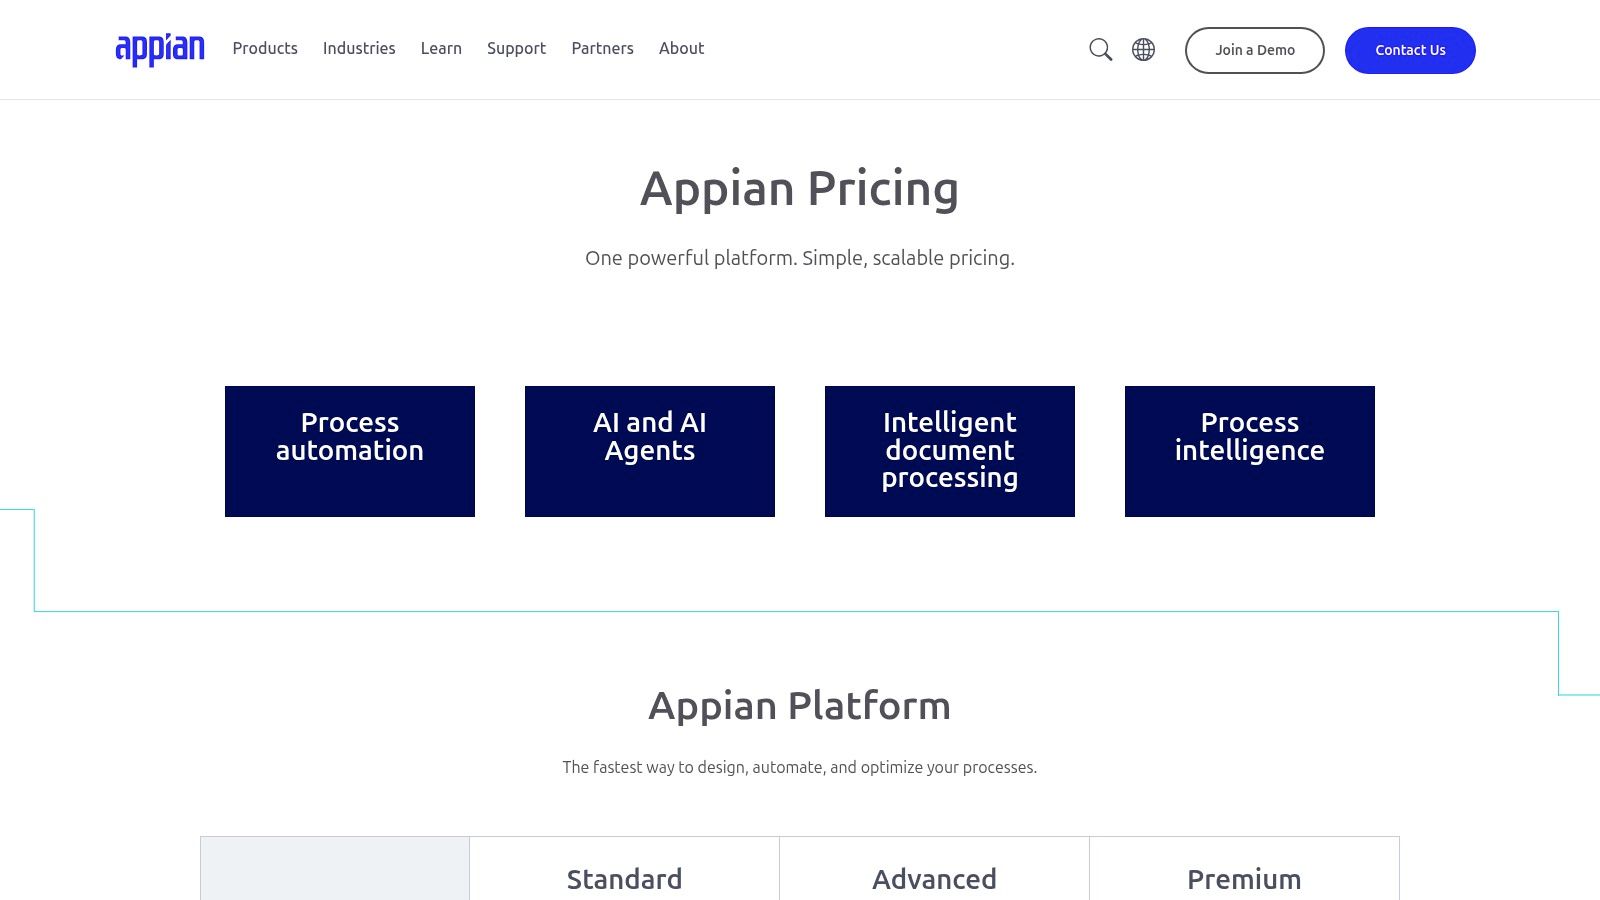Select the Process automation tile
Image resolution: width=1600 pixels, height=900 pixels.
(349, 450)
